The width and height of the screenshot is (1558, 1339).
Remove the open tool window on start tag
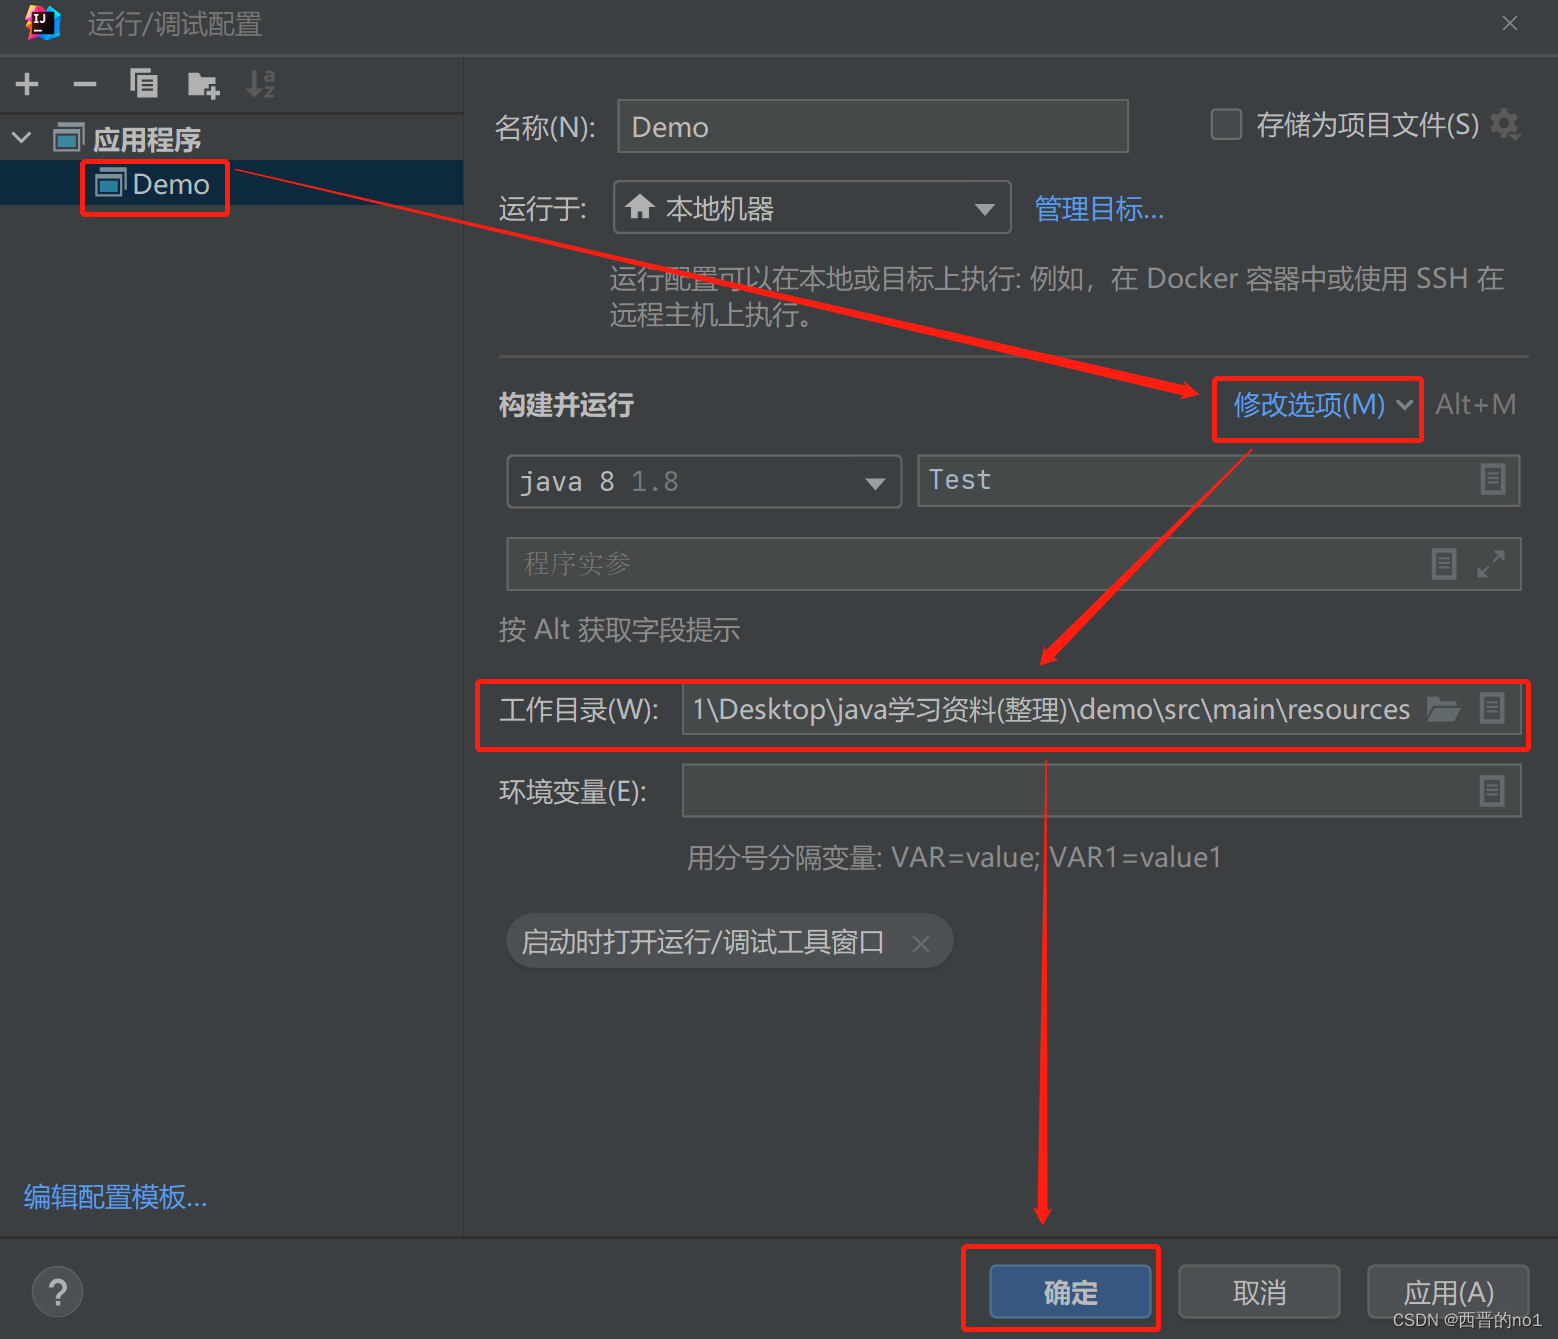pyautogui.click(x=921, y=944)
